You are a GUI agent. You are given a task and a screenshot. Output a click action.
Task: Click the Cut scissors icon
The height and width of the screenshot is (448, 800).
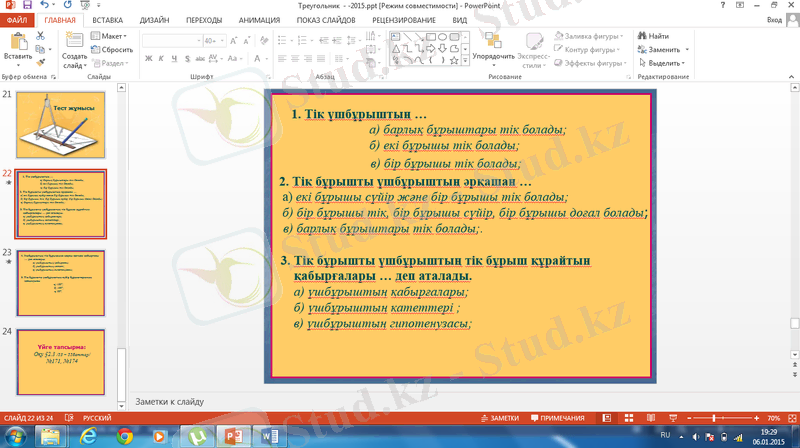pos(40,36)
